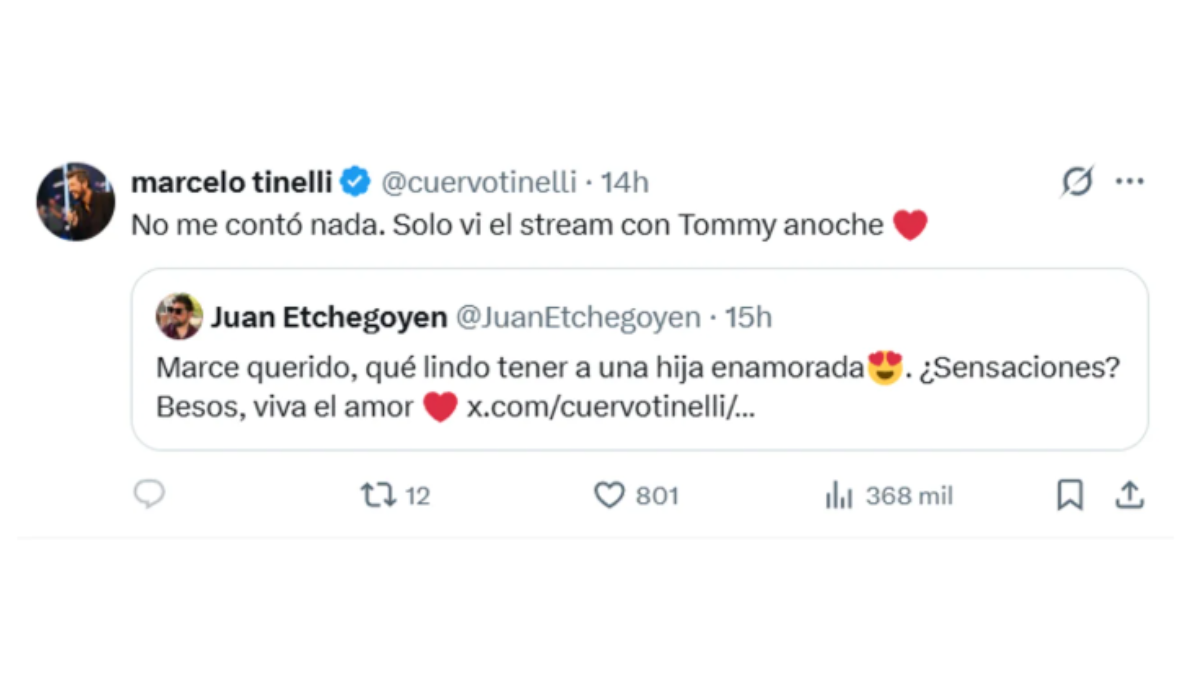Click the 15h timestamp on quoted tweet
This screenshot has width=1200, height=675.
[x=749, y=317]
